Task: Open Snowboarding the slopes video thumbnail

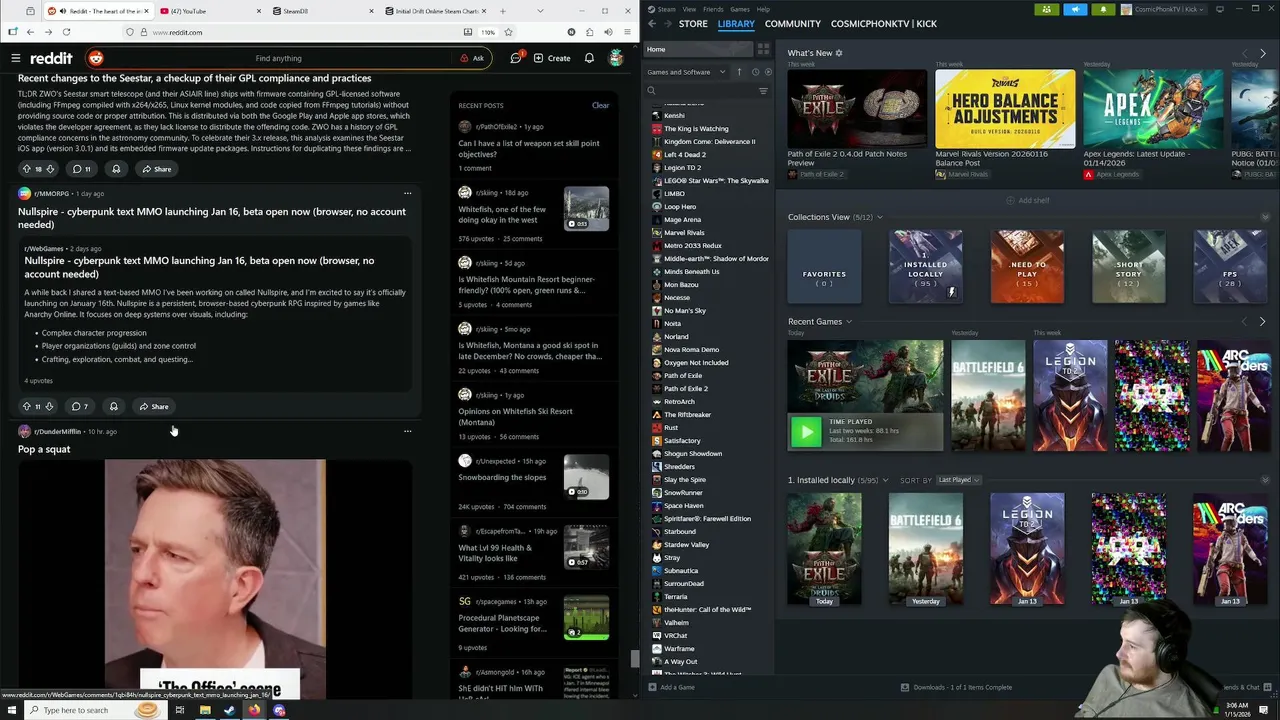Action: tap(586, 477)
